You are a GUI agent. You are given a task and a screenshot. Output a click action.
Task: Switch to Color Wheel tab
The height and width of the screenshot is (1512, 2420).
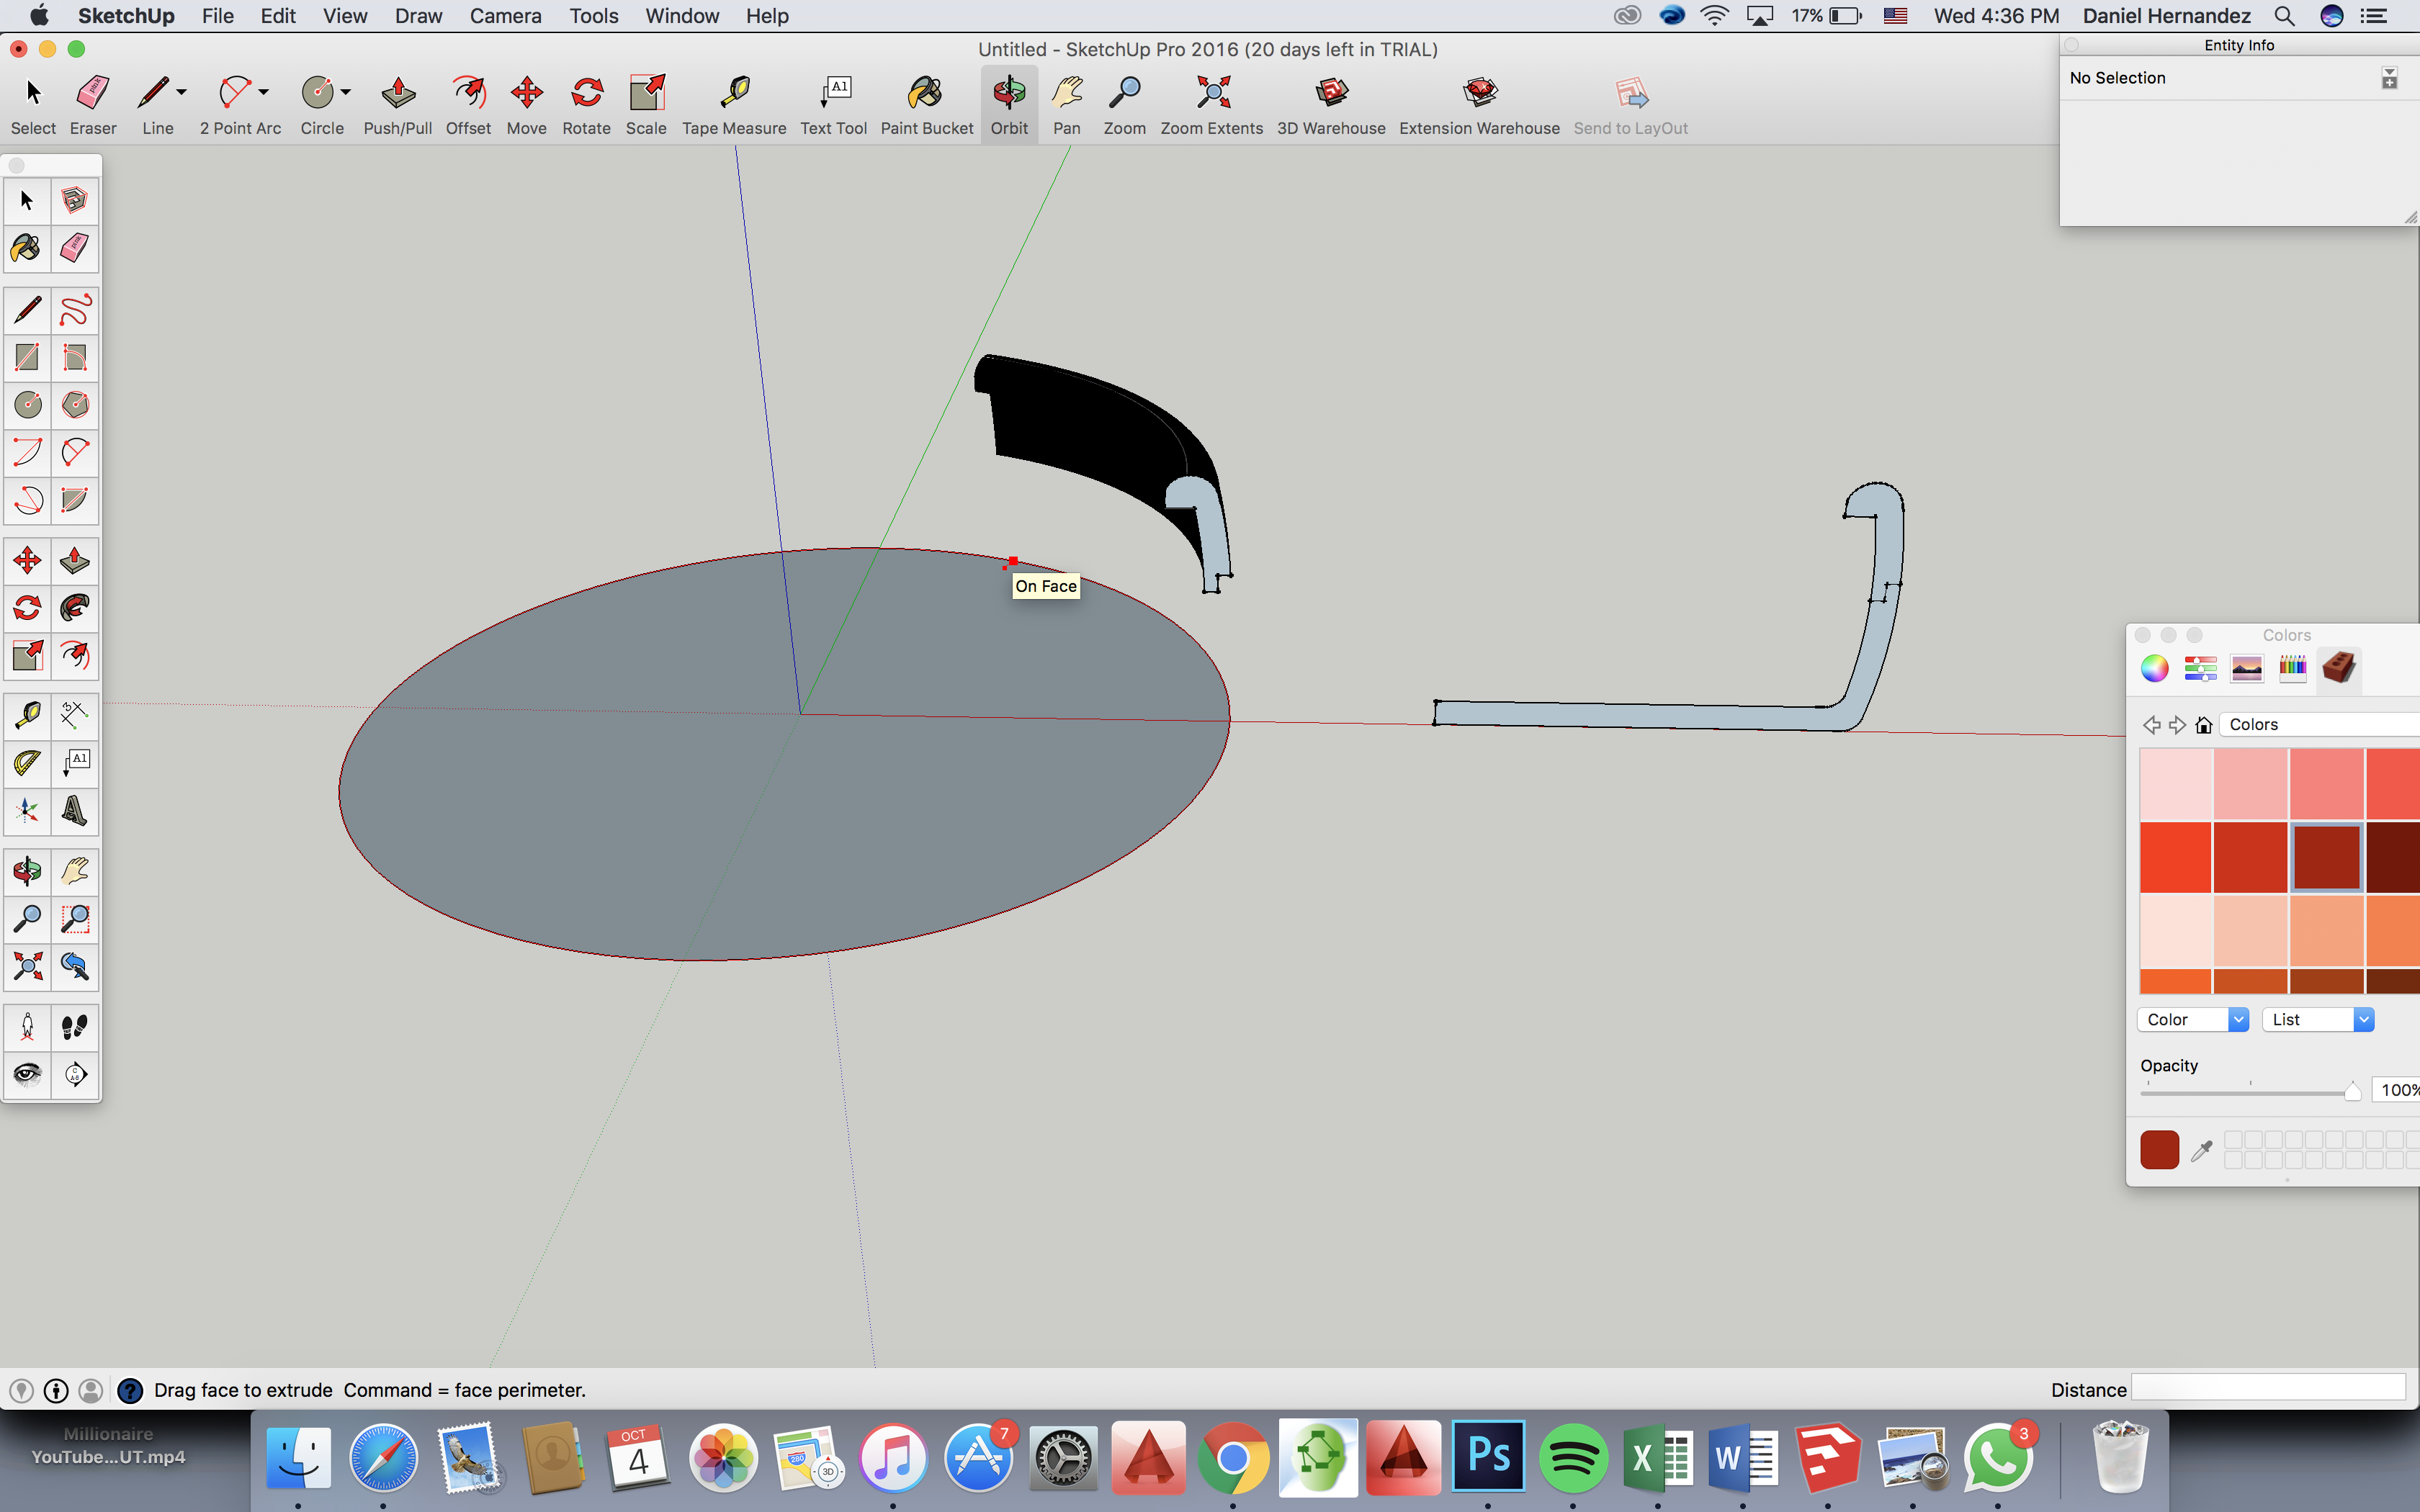pos(2155,667)
